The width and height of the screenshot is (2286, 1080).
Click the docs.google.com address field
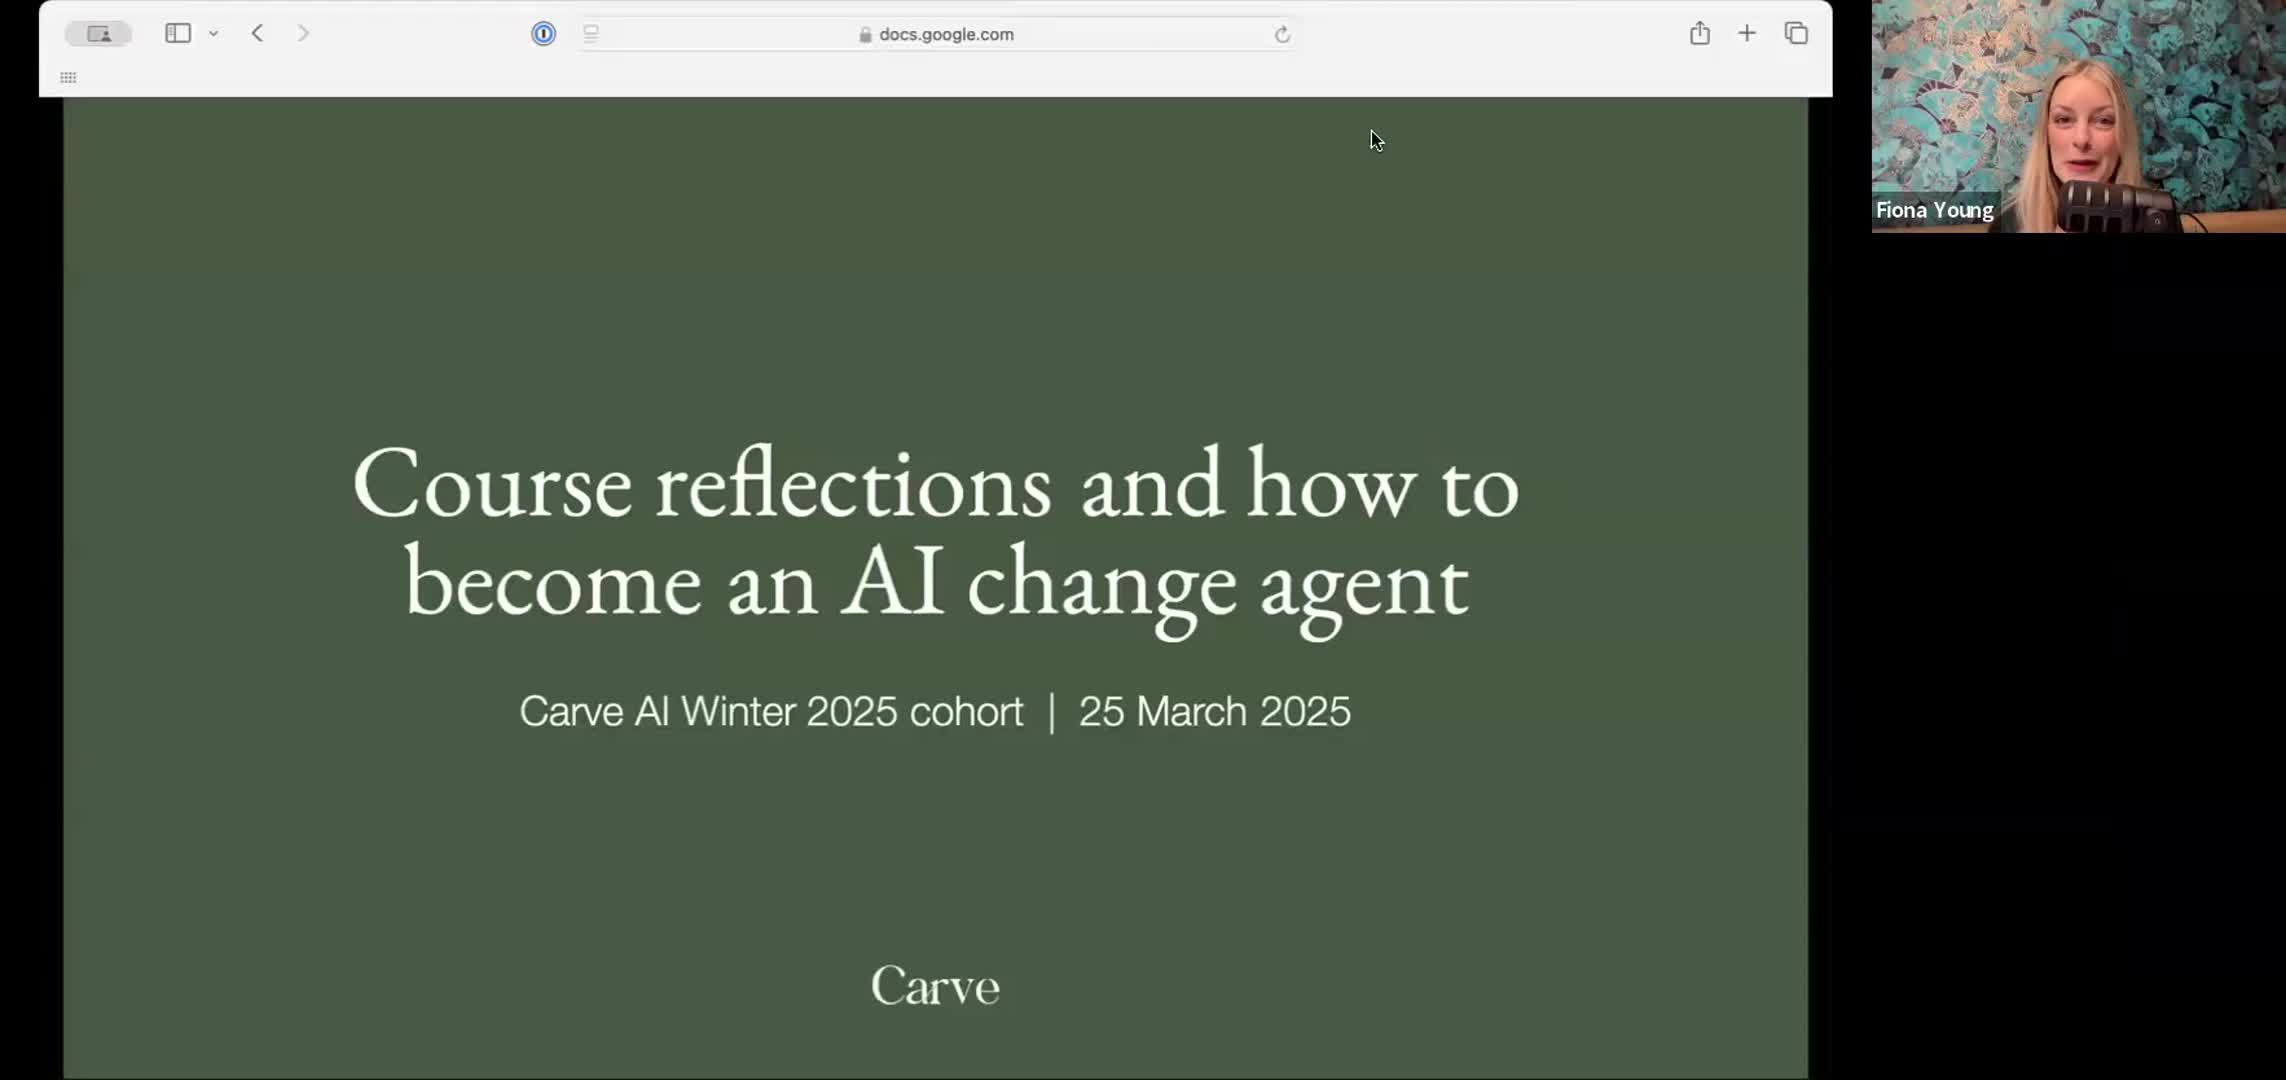click(x=945, y=34)
